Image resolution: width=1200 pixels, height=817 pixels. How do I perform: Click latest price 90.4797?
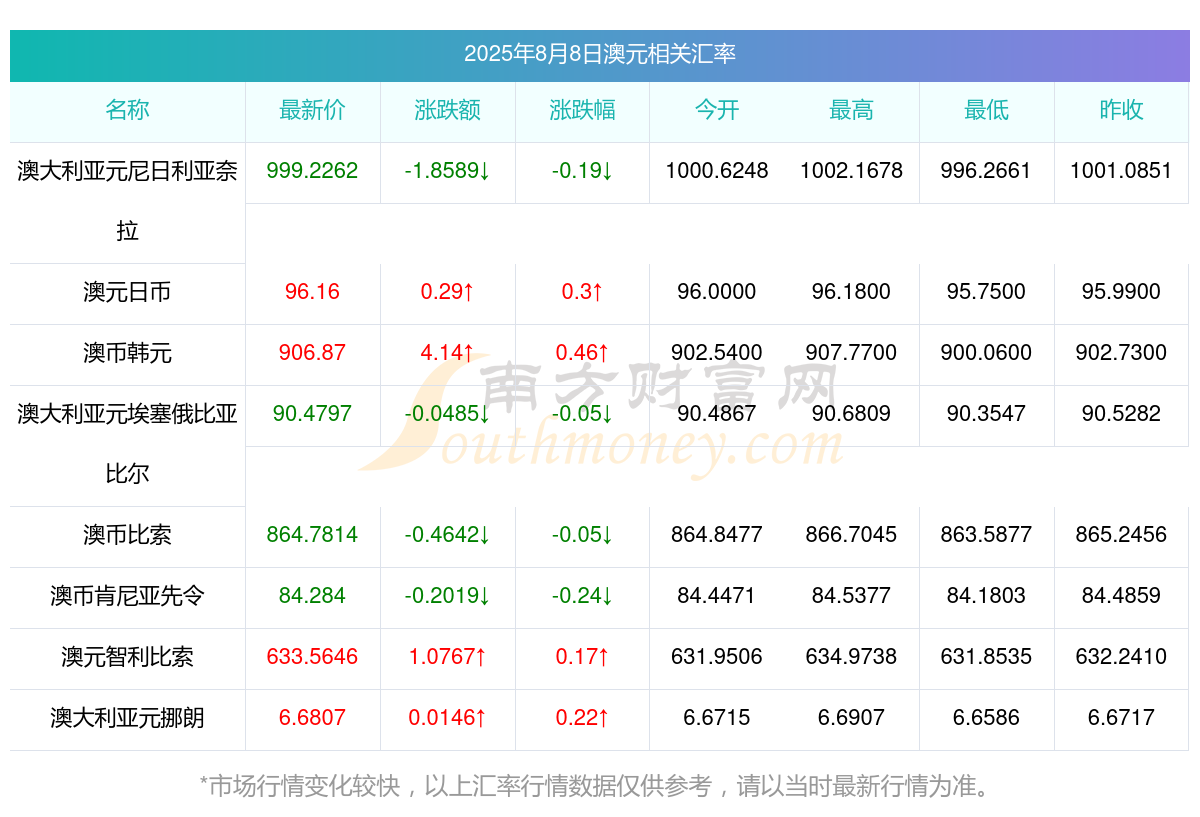tap(313, 414)
